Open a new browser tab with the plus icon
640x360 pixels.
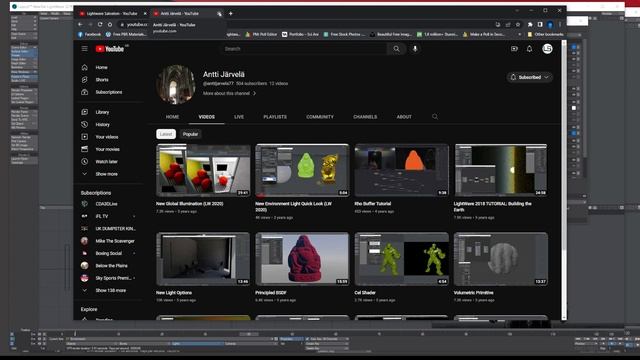[x=231, y=13]
